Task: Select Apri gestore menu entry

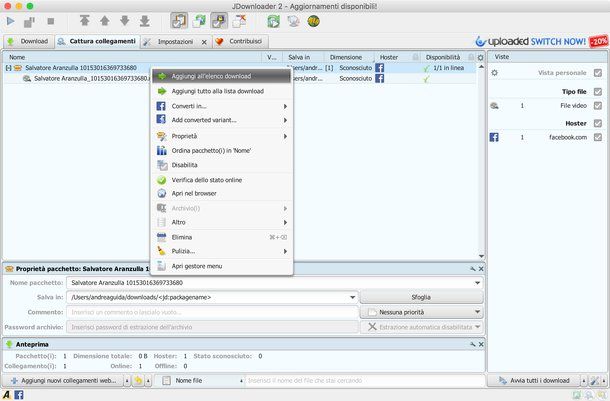Action: point(222,266)
